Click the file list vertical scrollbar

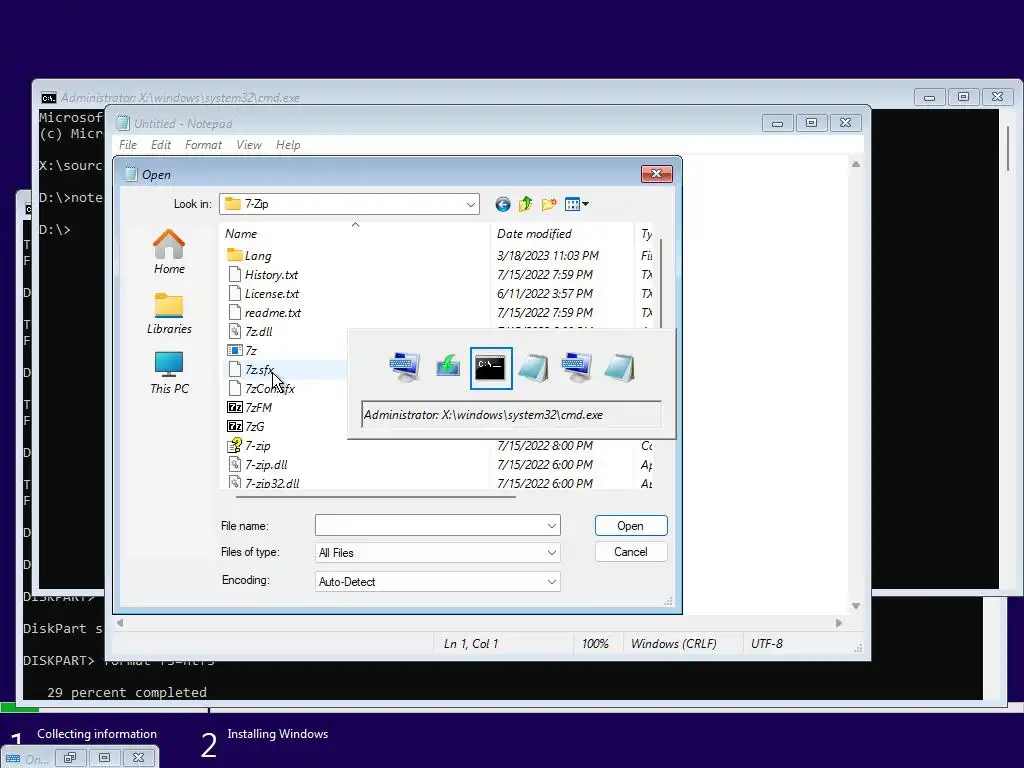pyautogui.click(x=661, y=281)
